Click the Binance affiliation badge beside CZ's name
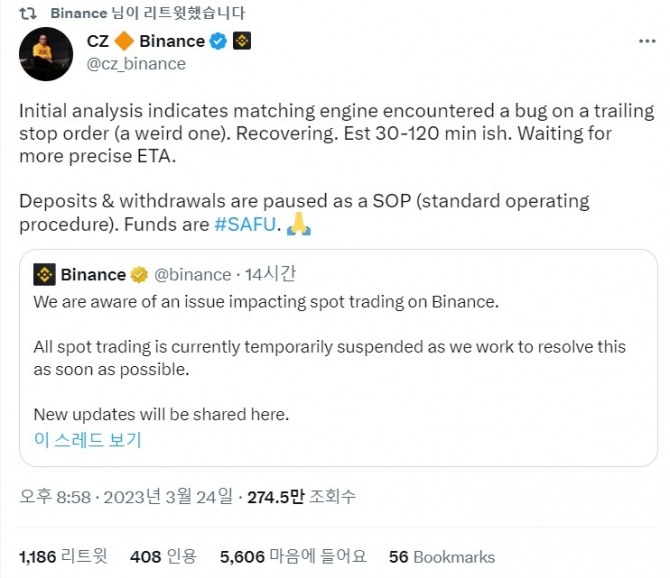670x578 pixels. [x=242, y=41]
